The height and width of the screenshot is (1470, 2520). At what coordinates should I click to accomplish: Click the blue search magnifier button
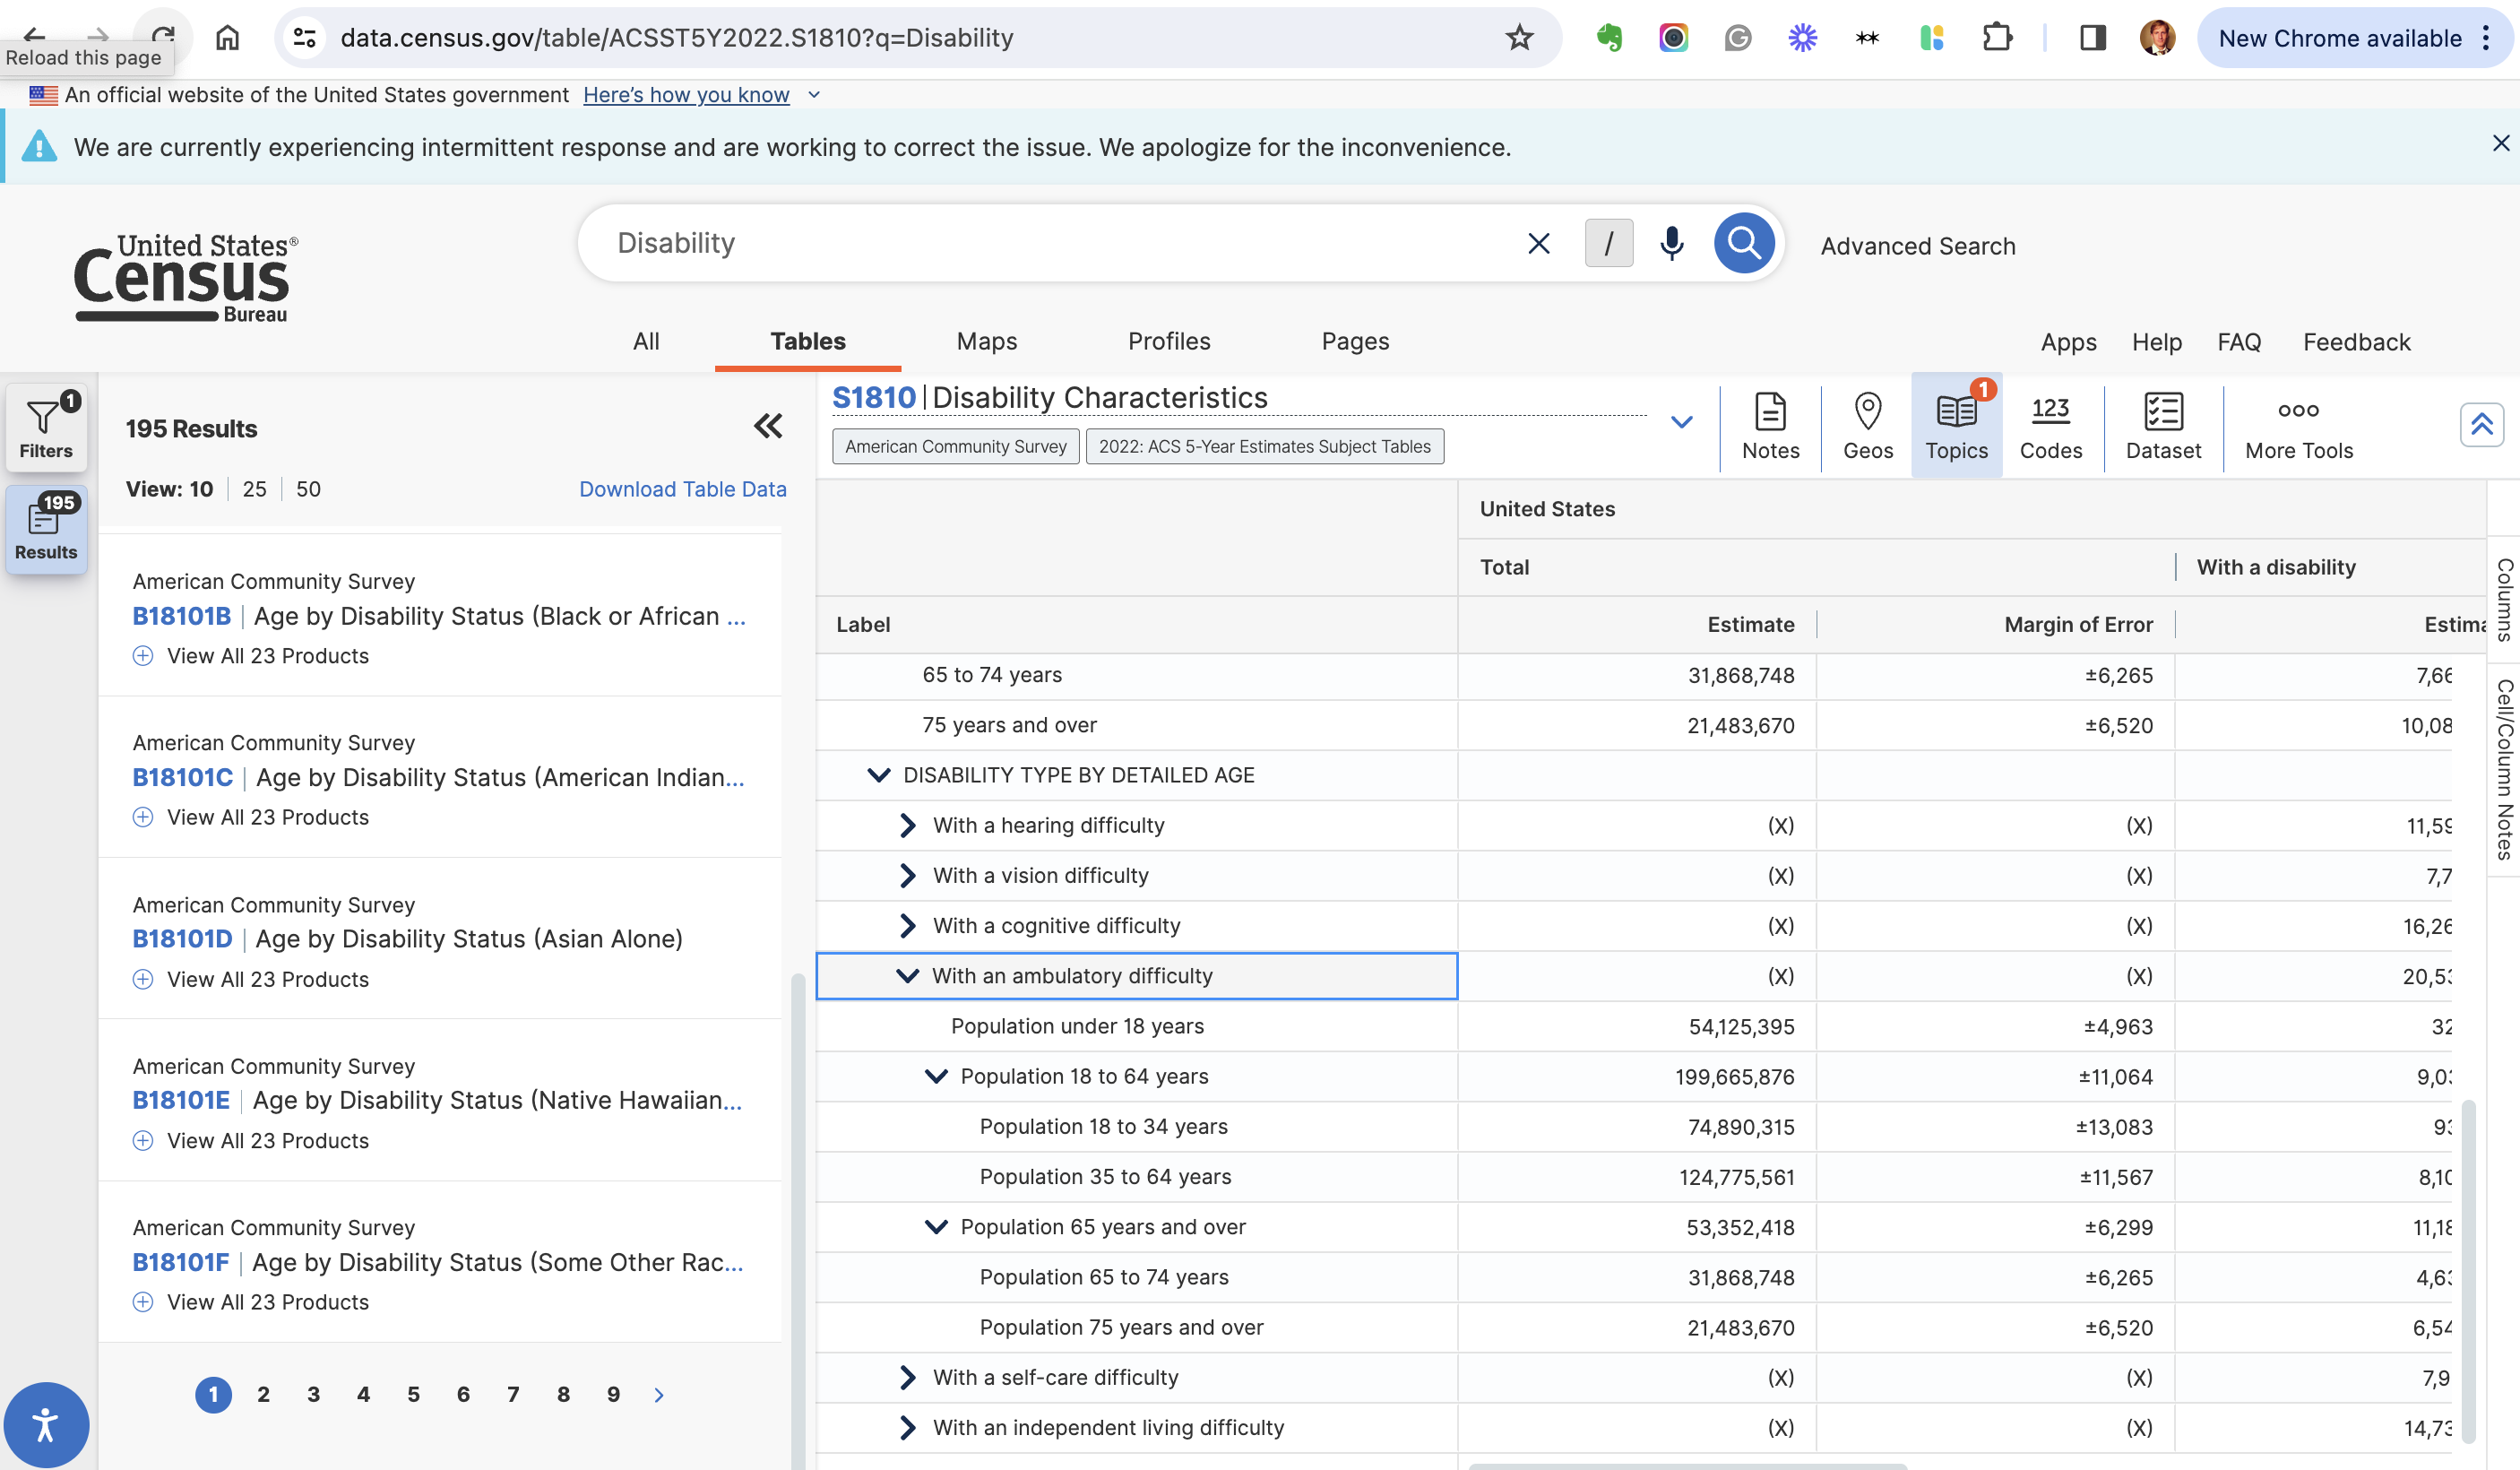tap(1743, 243)
